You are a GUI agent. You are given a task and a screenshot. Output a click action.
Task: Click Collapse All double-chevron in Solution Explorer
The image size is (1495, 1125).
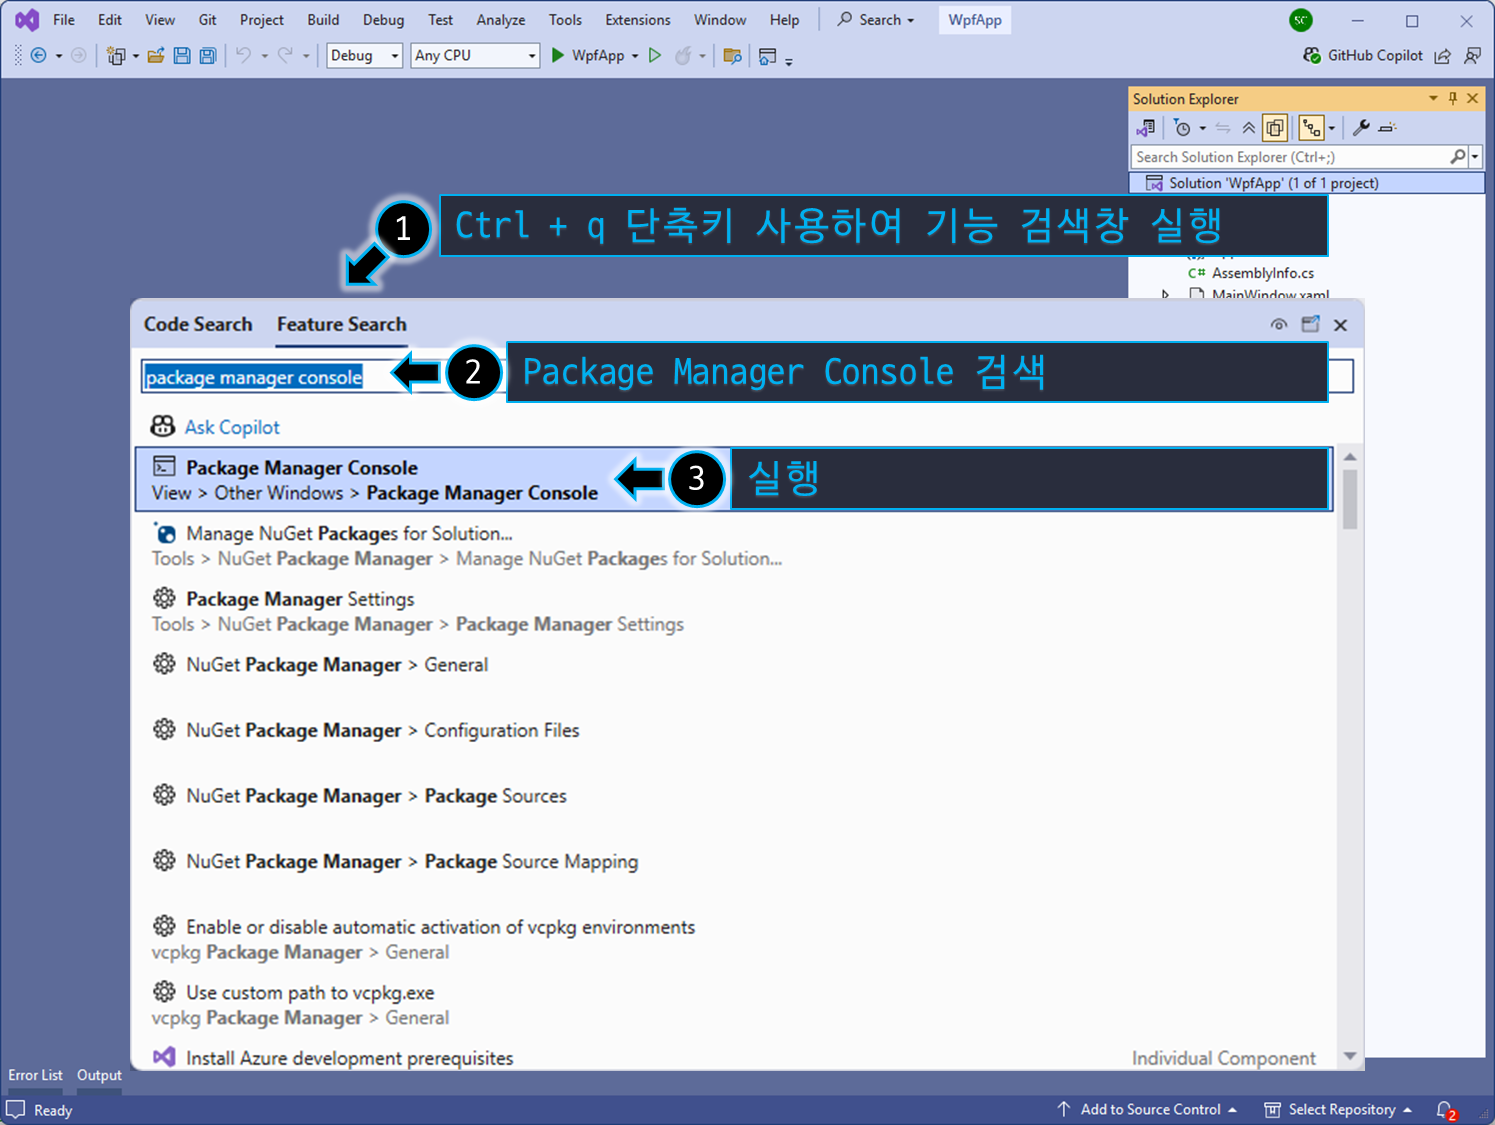click(x=1248, y=128)
